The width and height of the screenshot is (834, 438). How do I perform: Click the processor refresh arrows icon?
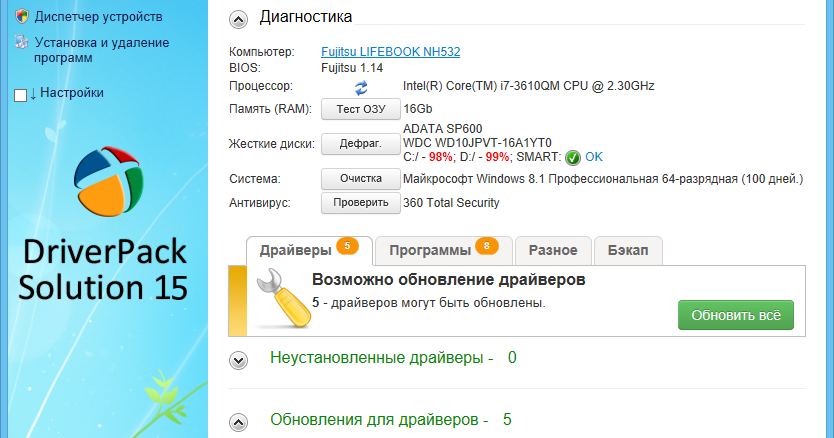pyautogui.click(x=361, y=87)
